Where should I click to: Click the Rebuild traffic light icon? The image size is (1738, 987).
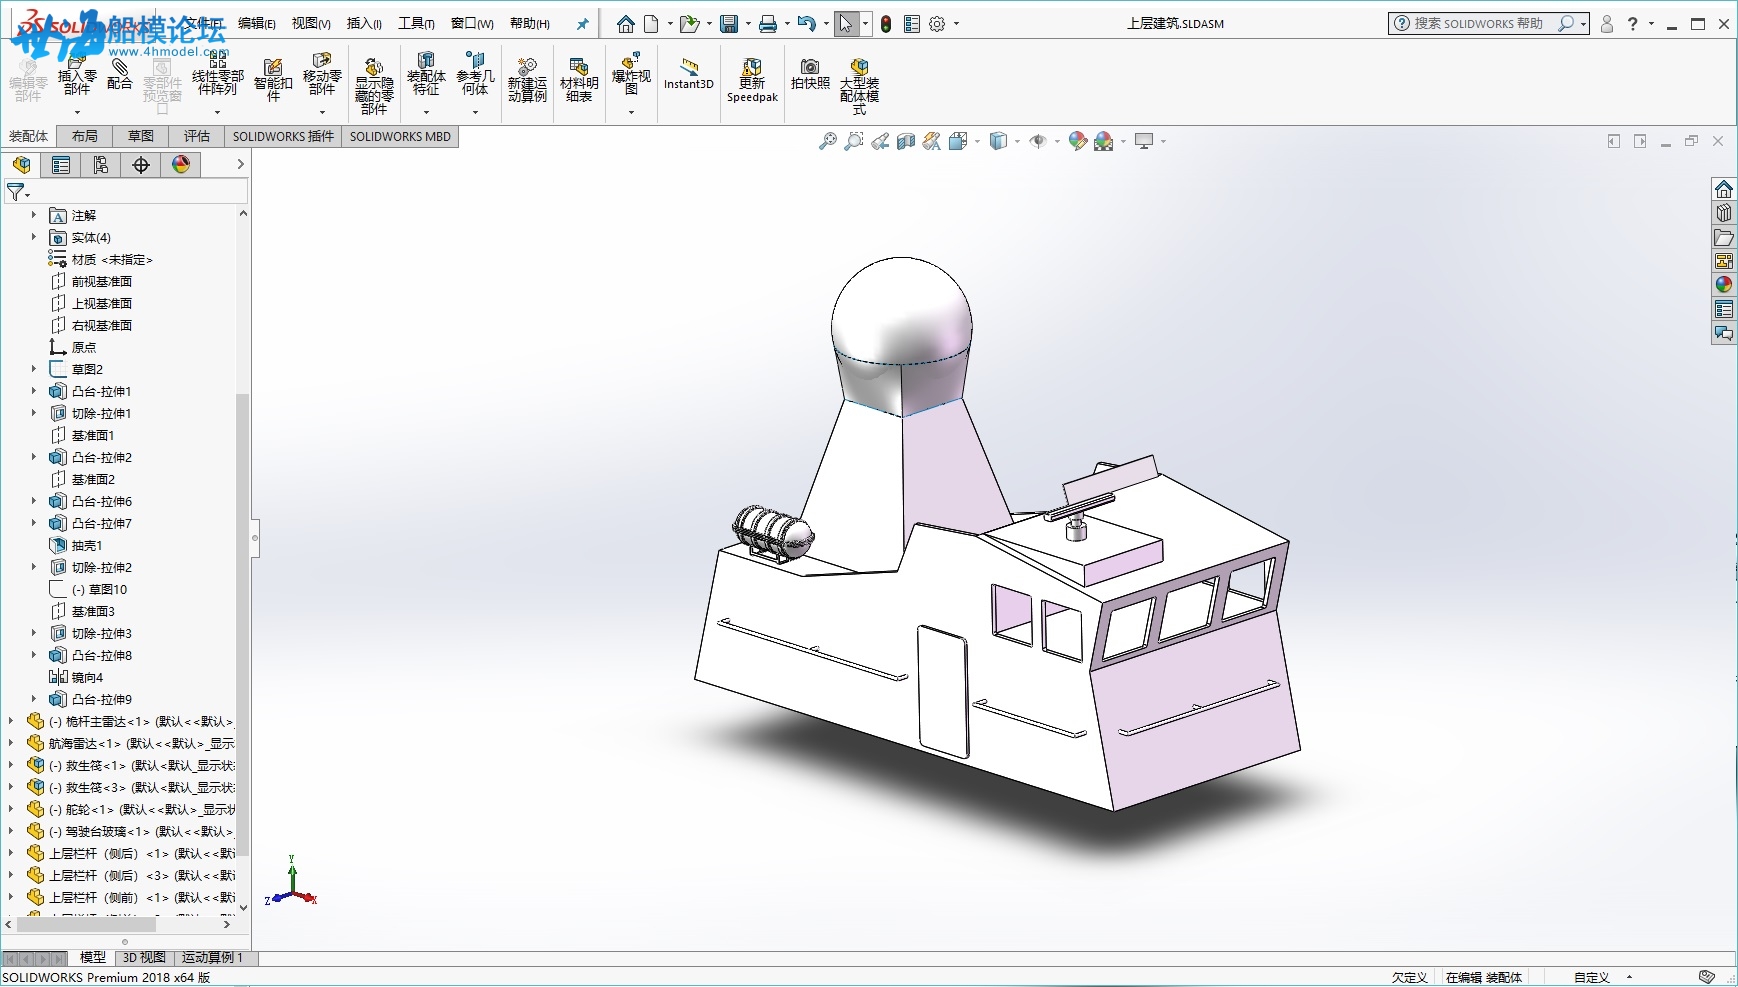pyautogui.click(x=886, y=24)
